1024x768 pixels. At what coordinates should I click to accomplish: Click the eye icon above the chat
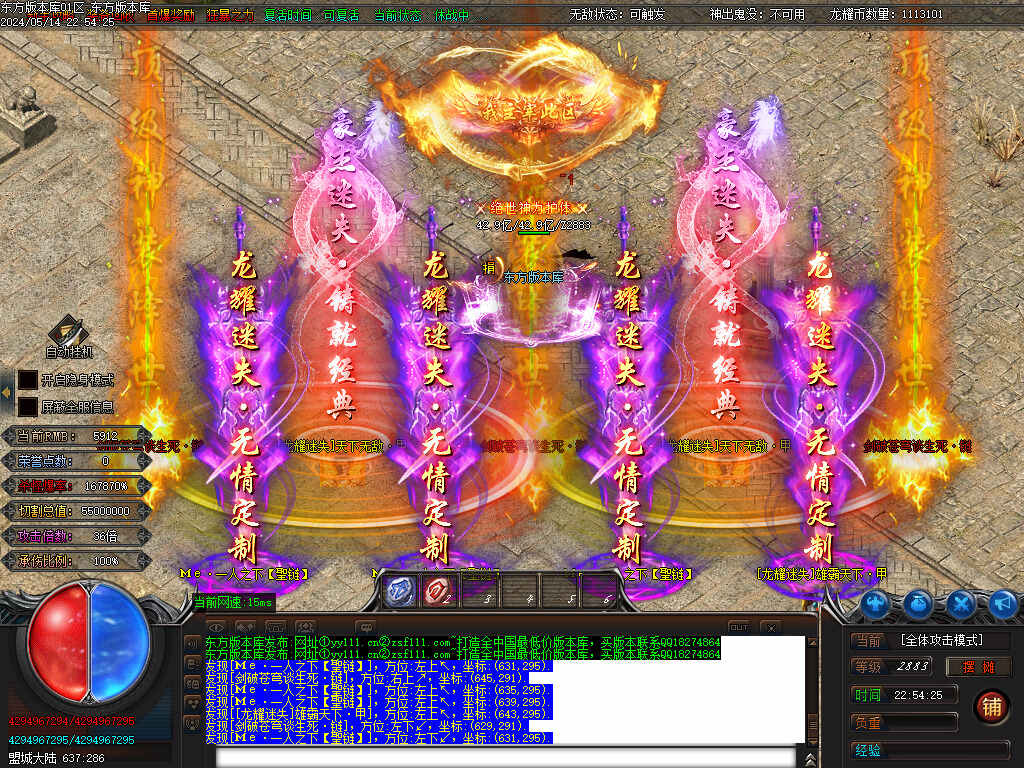216,626
